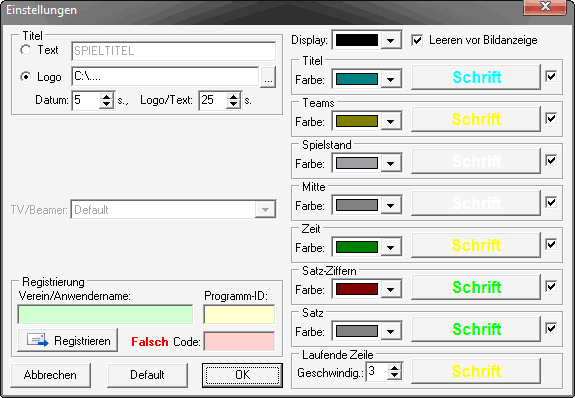This screenshot has width=575, height=398.
Task: Click the Schrift font button for Satz
Action: [x=476, y=329]
